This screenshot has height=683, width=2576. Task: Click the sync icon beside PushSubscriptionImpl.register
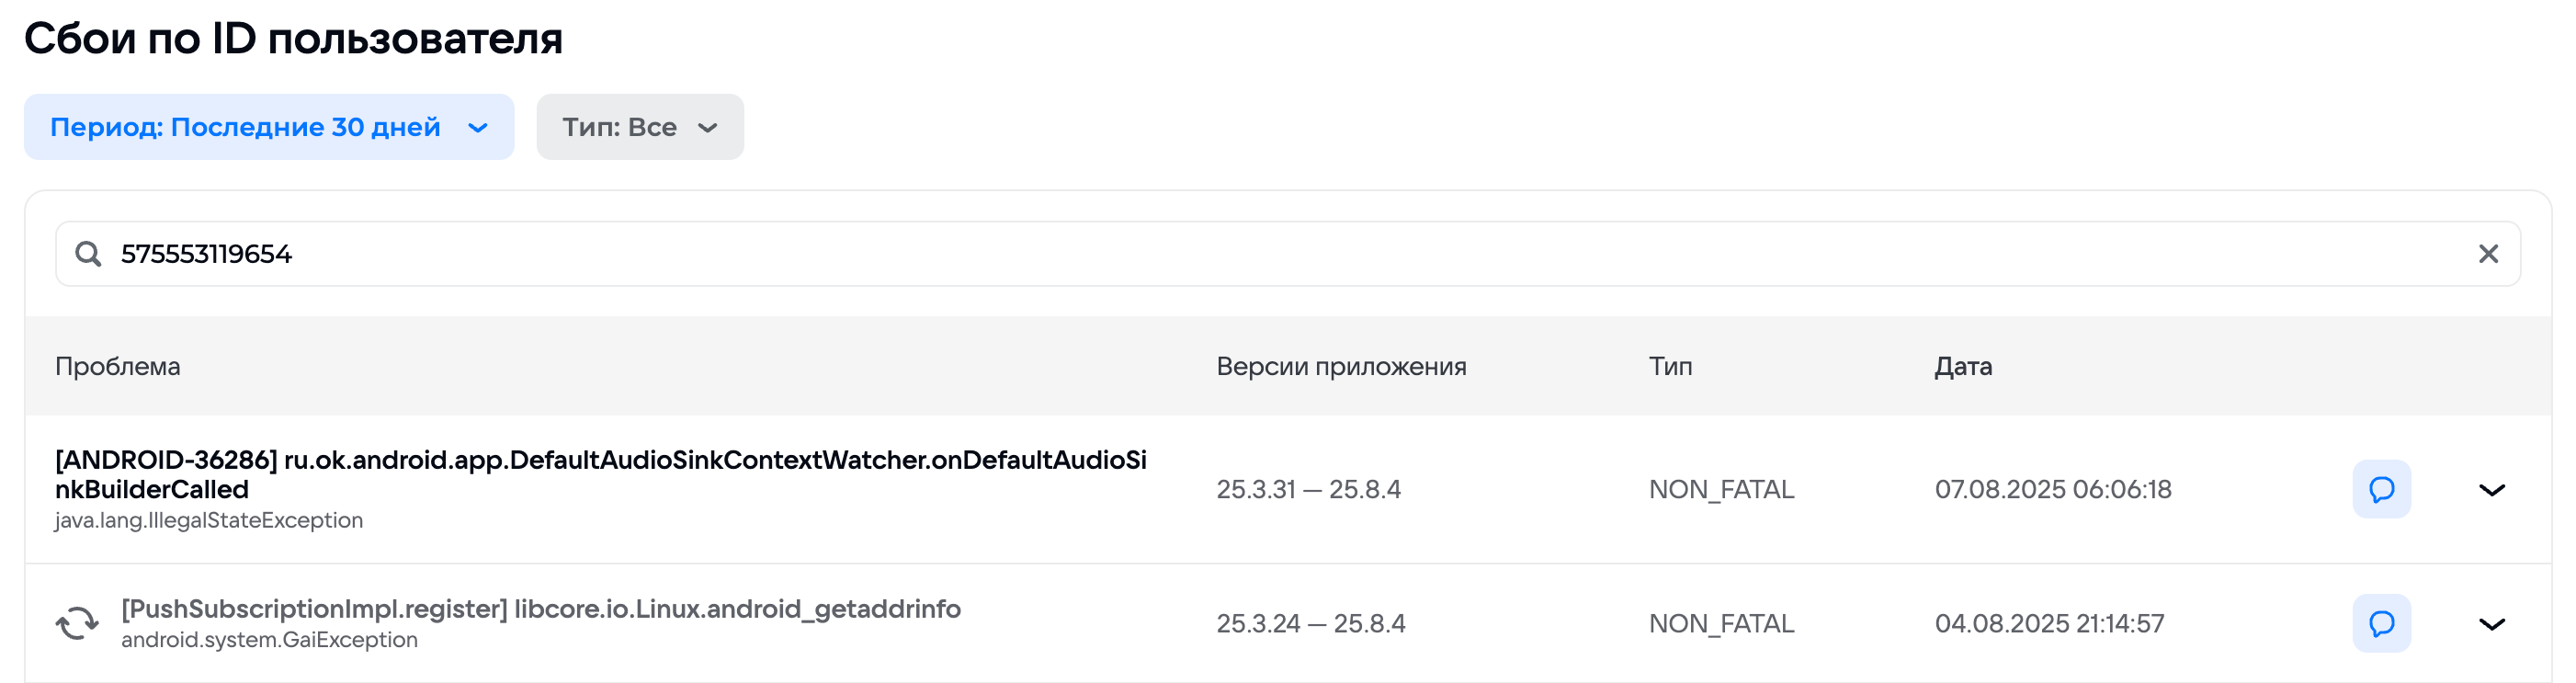pyautogui.click(x=77, y=623)
